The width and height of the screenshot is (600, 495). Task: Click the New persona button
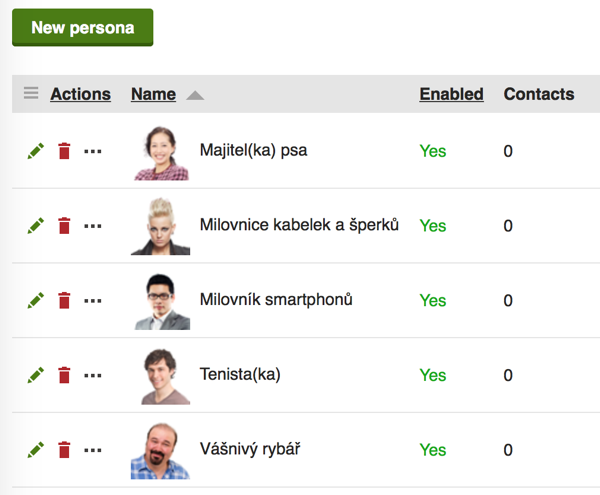82,28
